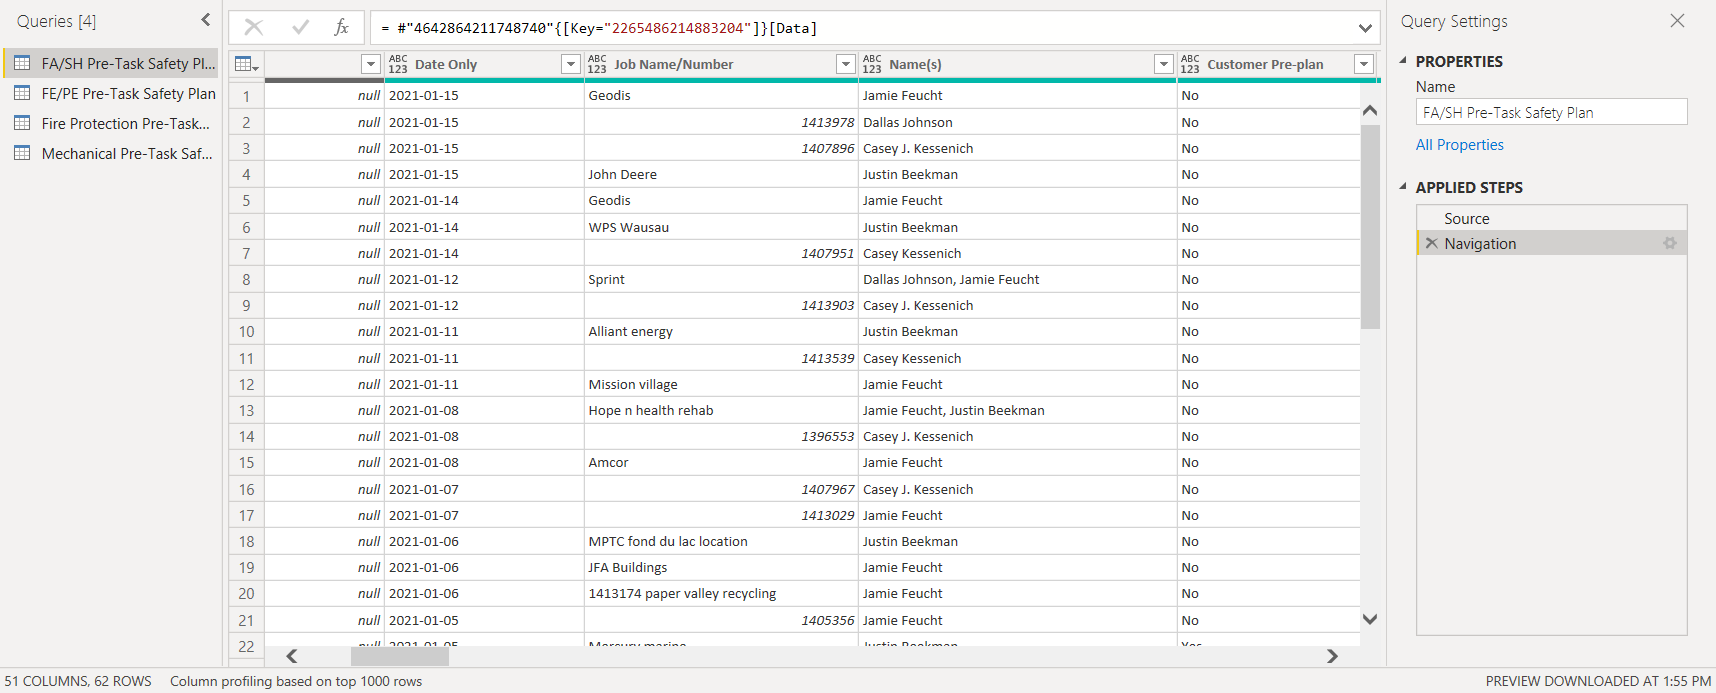The width and height of the screenshot is (1716, 693).
Task: Click vertical scrollbar down arrow
Action: coord(1370,619)
